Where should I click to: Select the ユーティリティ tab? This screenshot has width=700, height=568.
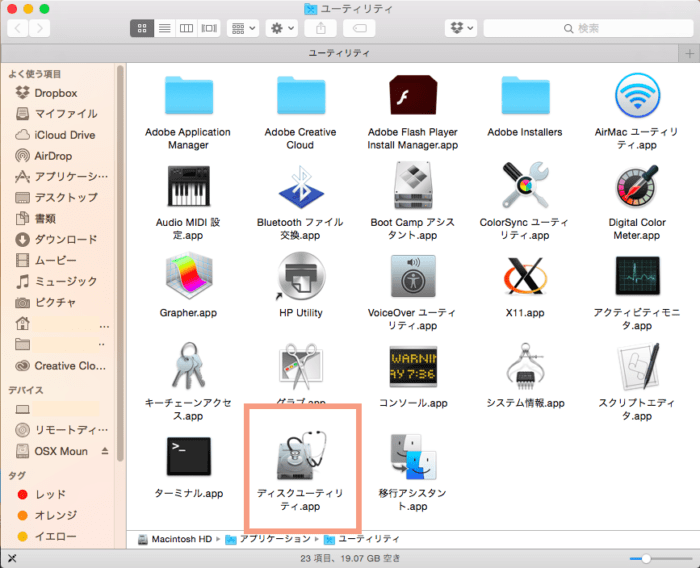tap(339, 53)
